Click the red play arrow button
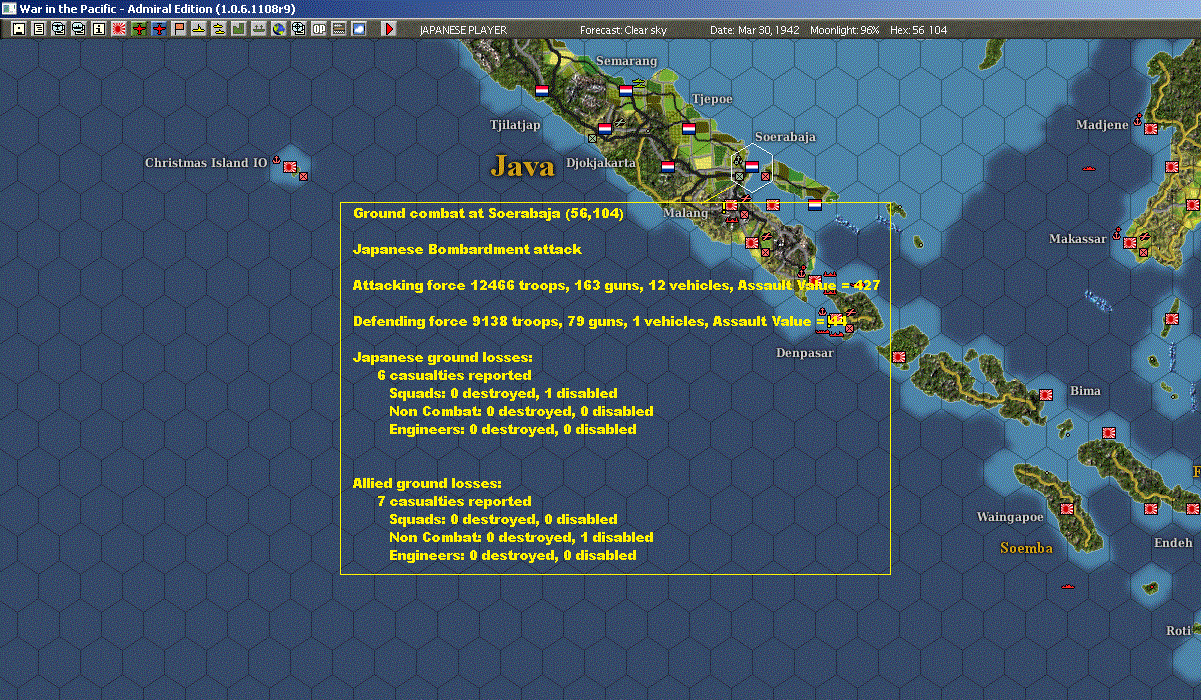Viewport: 1201px width, 700px height. pyautogui.click(x=389, y=29)
